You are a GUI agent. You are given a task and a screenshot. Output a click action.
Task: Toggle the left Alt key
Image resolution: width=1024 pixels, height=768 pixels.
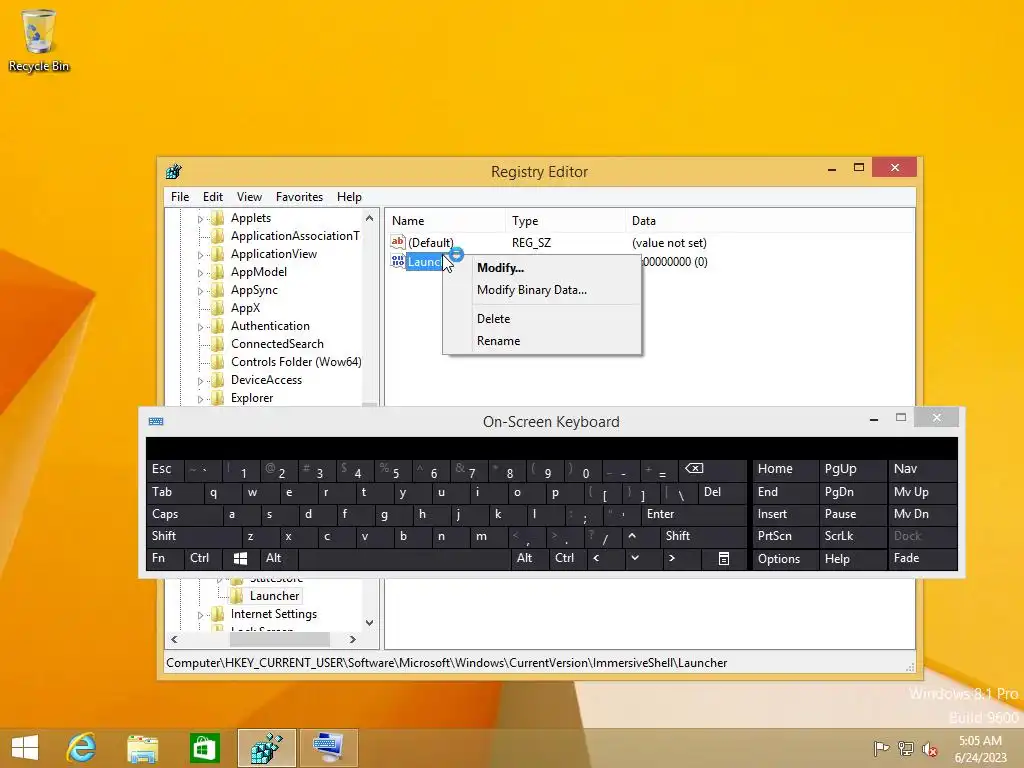(x=278, y=558)
